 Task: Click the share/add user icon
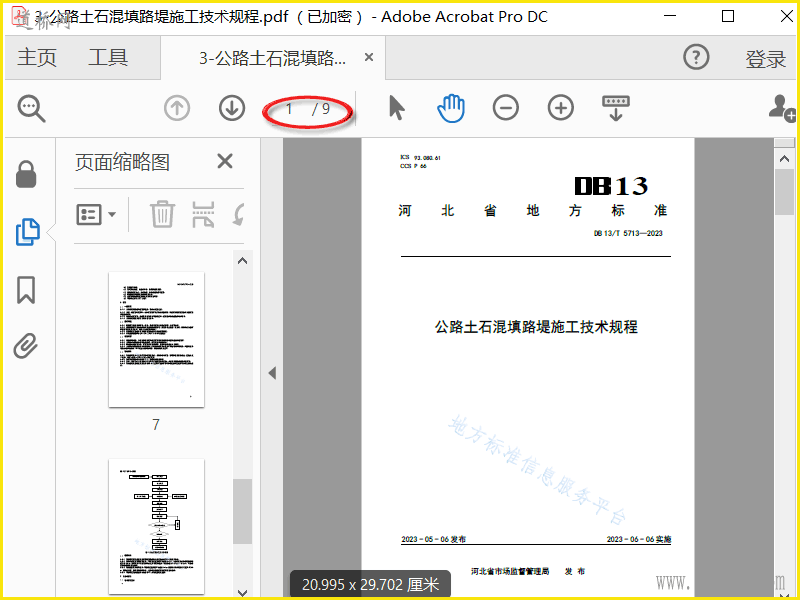point(782,108)
